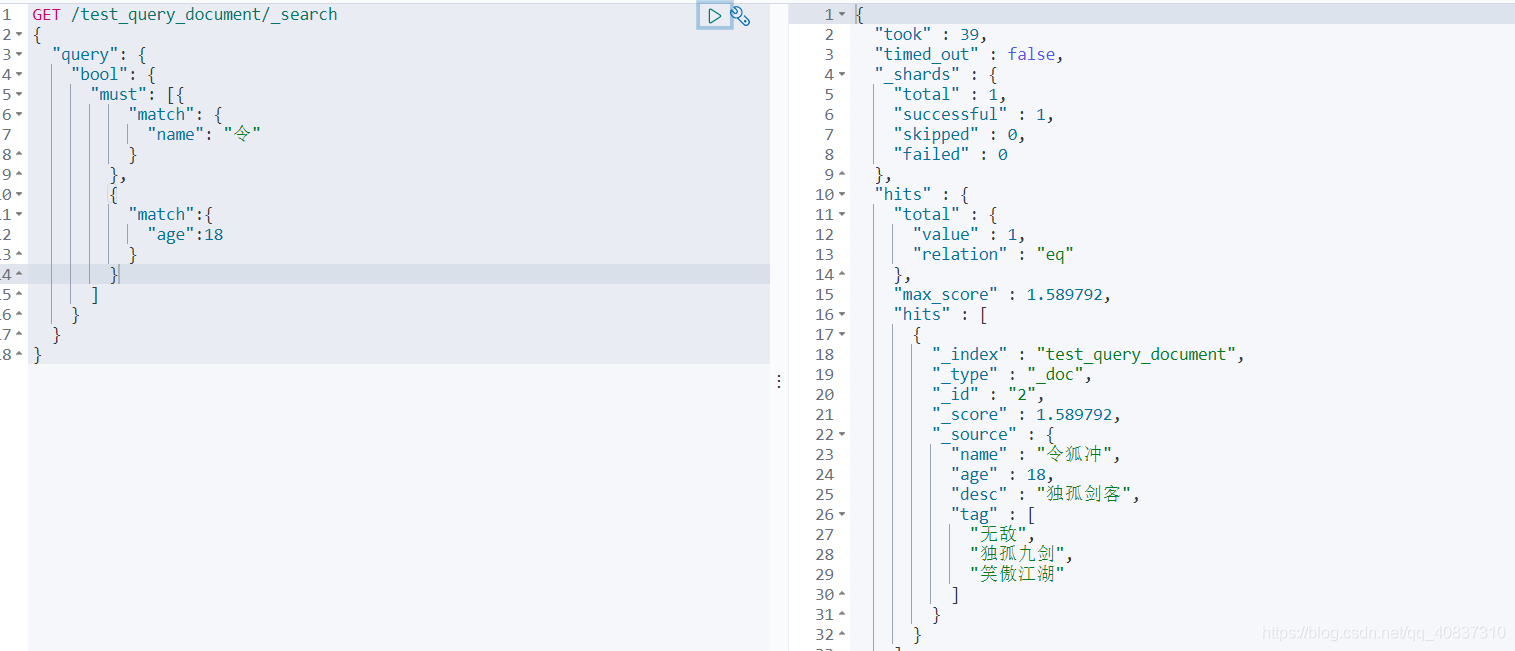The width and height of the screenshot is (1515, 651).
Task: Collapse whole response at line 1 arrow
Action: pyautogui.click(x=842, y=14)
